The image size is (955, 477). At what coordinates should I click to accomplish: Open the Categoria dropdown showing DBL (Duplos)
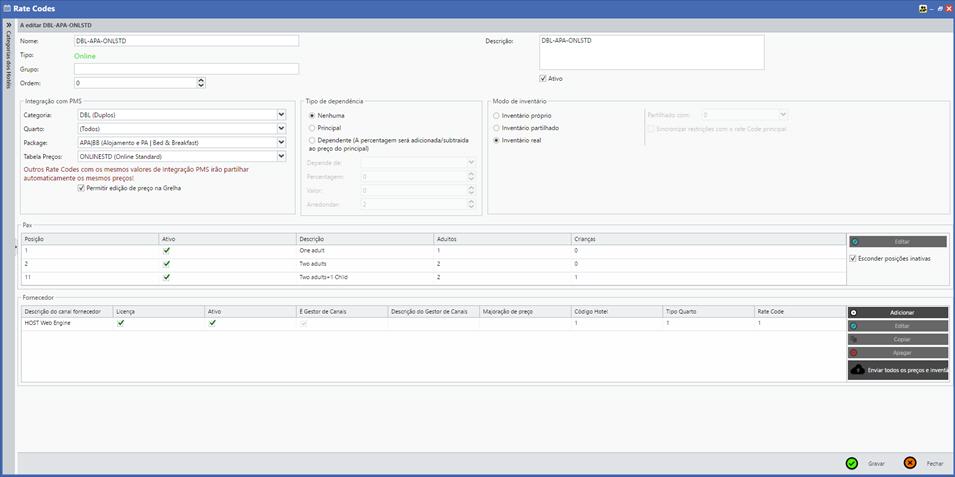pos(281,115)
